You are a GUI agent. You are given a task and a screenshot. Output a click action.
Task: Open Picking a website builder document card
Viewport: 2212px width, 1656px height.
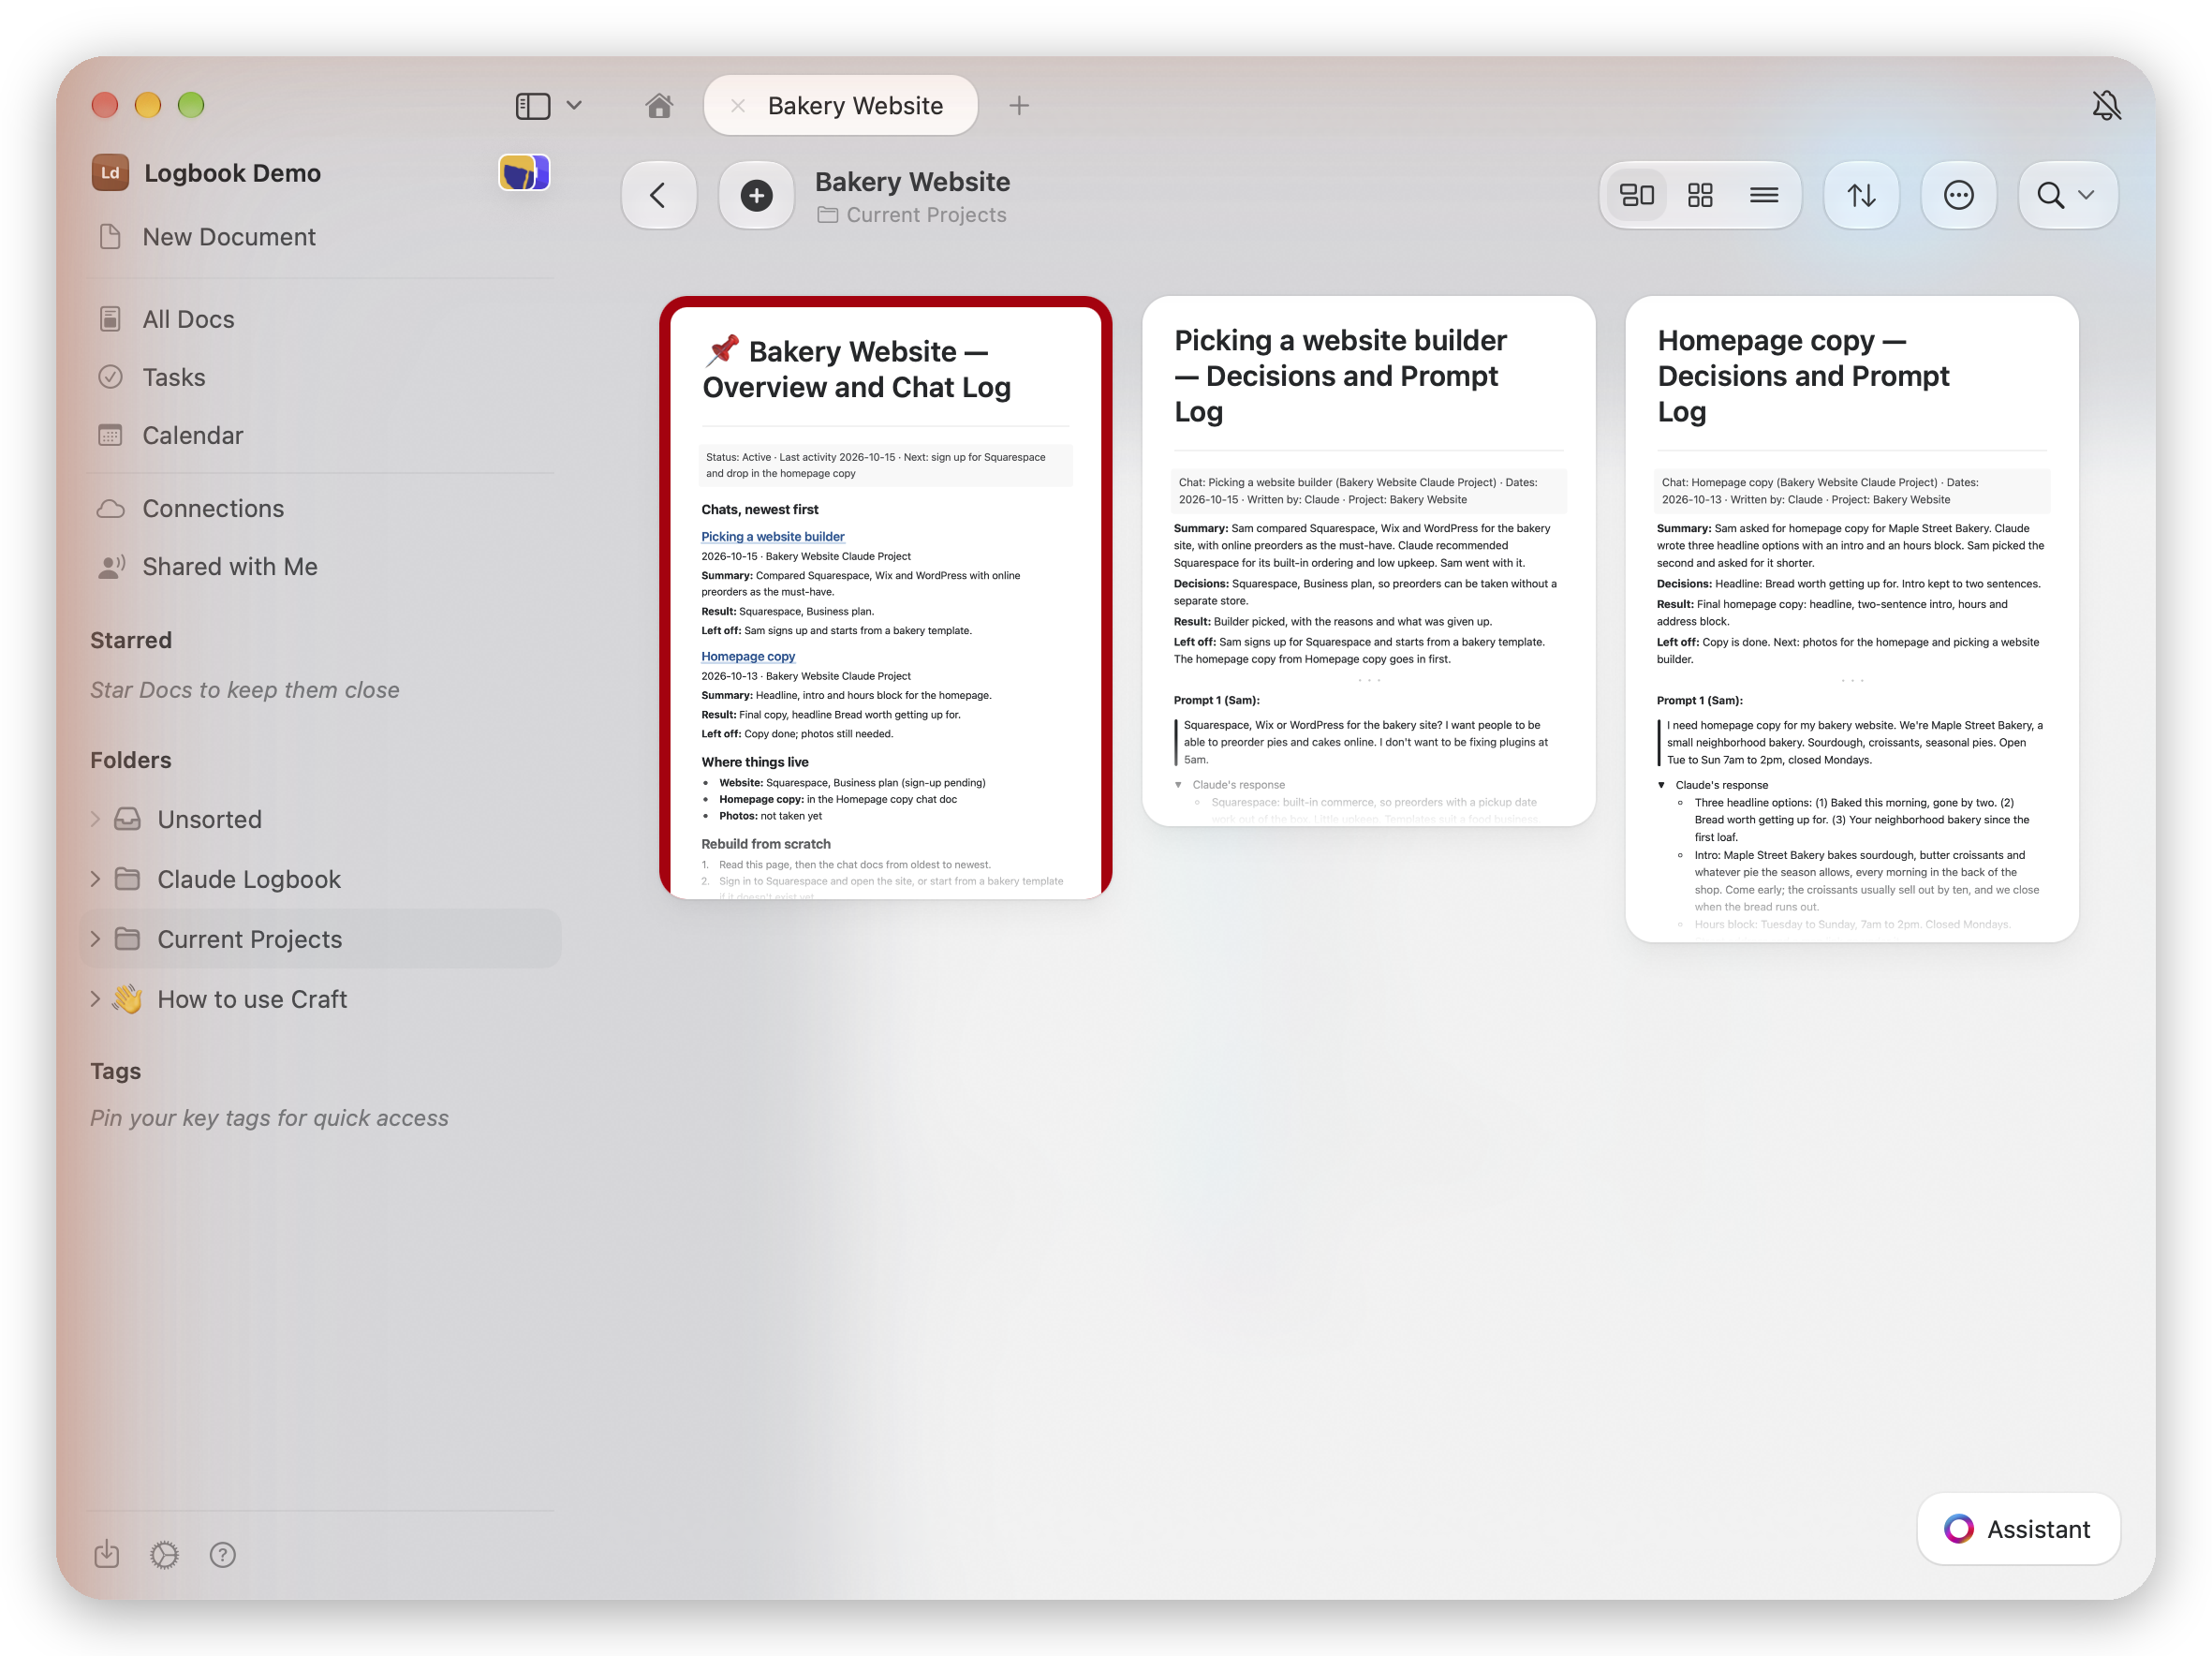click(1368, 561)
